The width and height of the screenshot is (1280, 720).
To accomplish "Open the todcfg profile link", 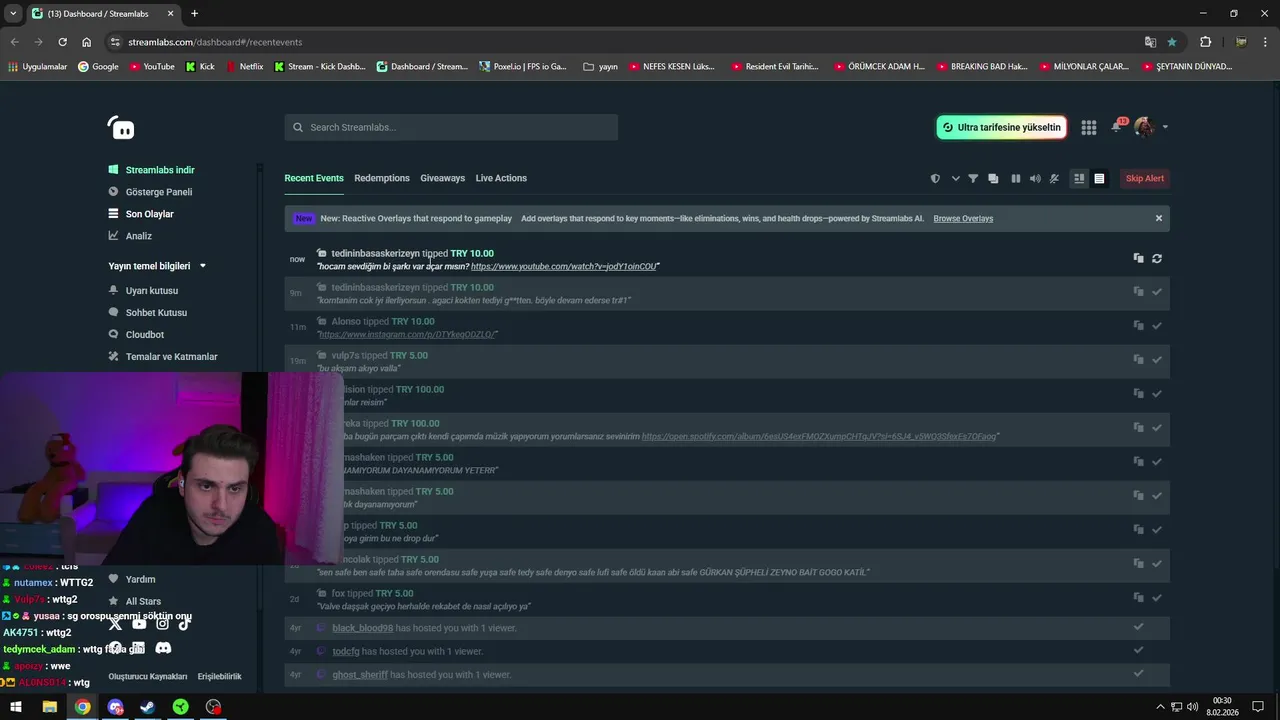I will click(x=345, y=651).
